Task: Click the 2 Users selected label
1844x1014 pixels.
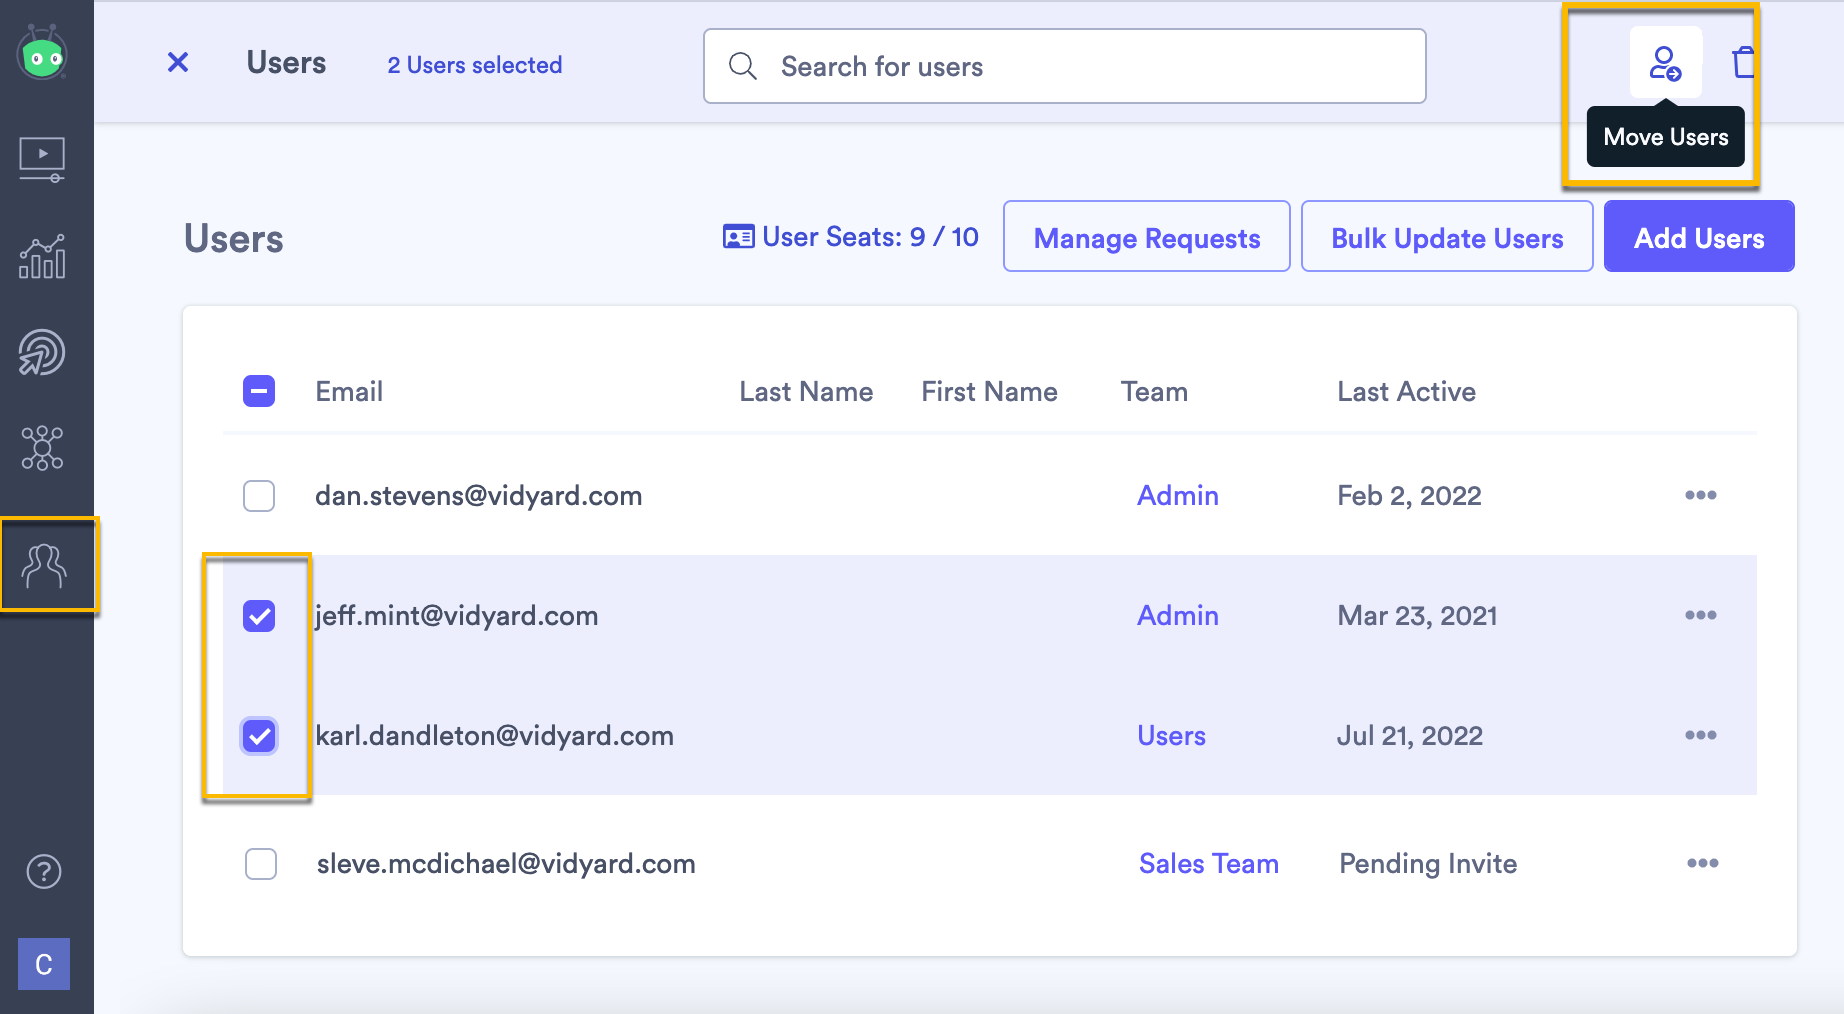Action: click(x=475, y=65)
